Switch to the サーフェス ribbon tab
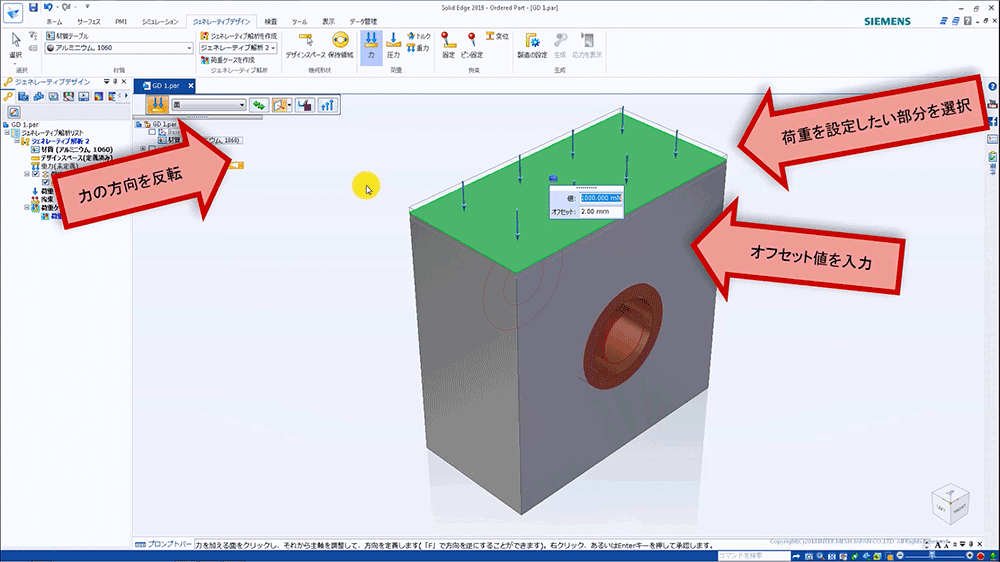Screen dimensions: 1000x562 (x=89, y=22)
